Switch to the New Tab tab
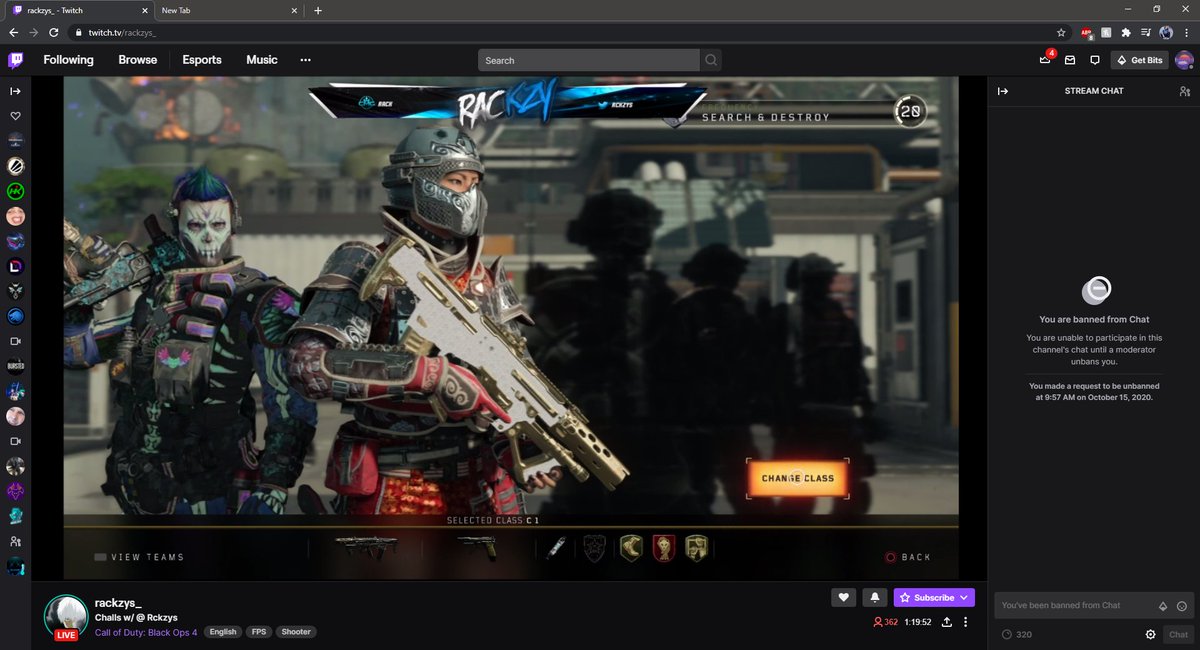The height and width of the screenshot is (650, 1200). (x=228, y=10)
